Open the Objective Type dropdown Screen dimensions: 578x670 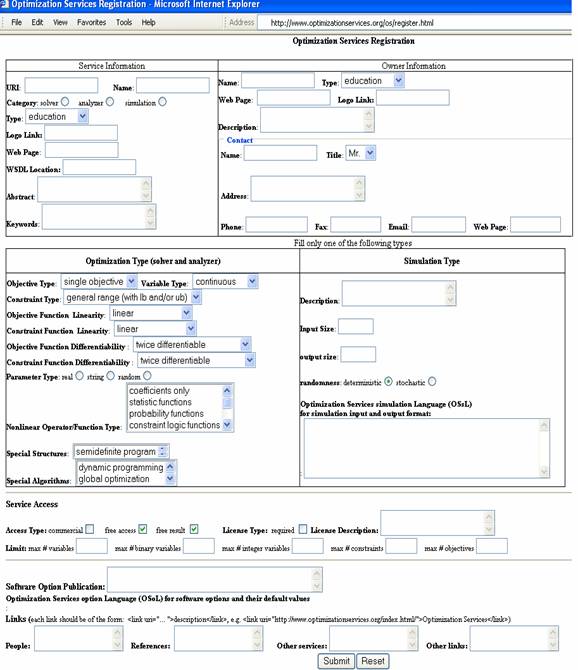click(99, 282)
